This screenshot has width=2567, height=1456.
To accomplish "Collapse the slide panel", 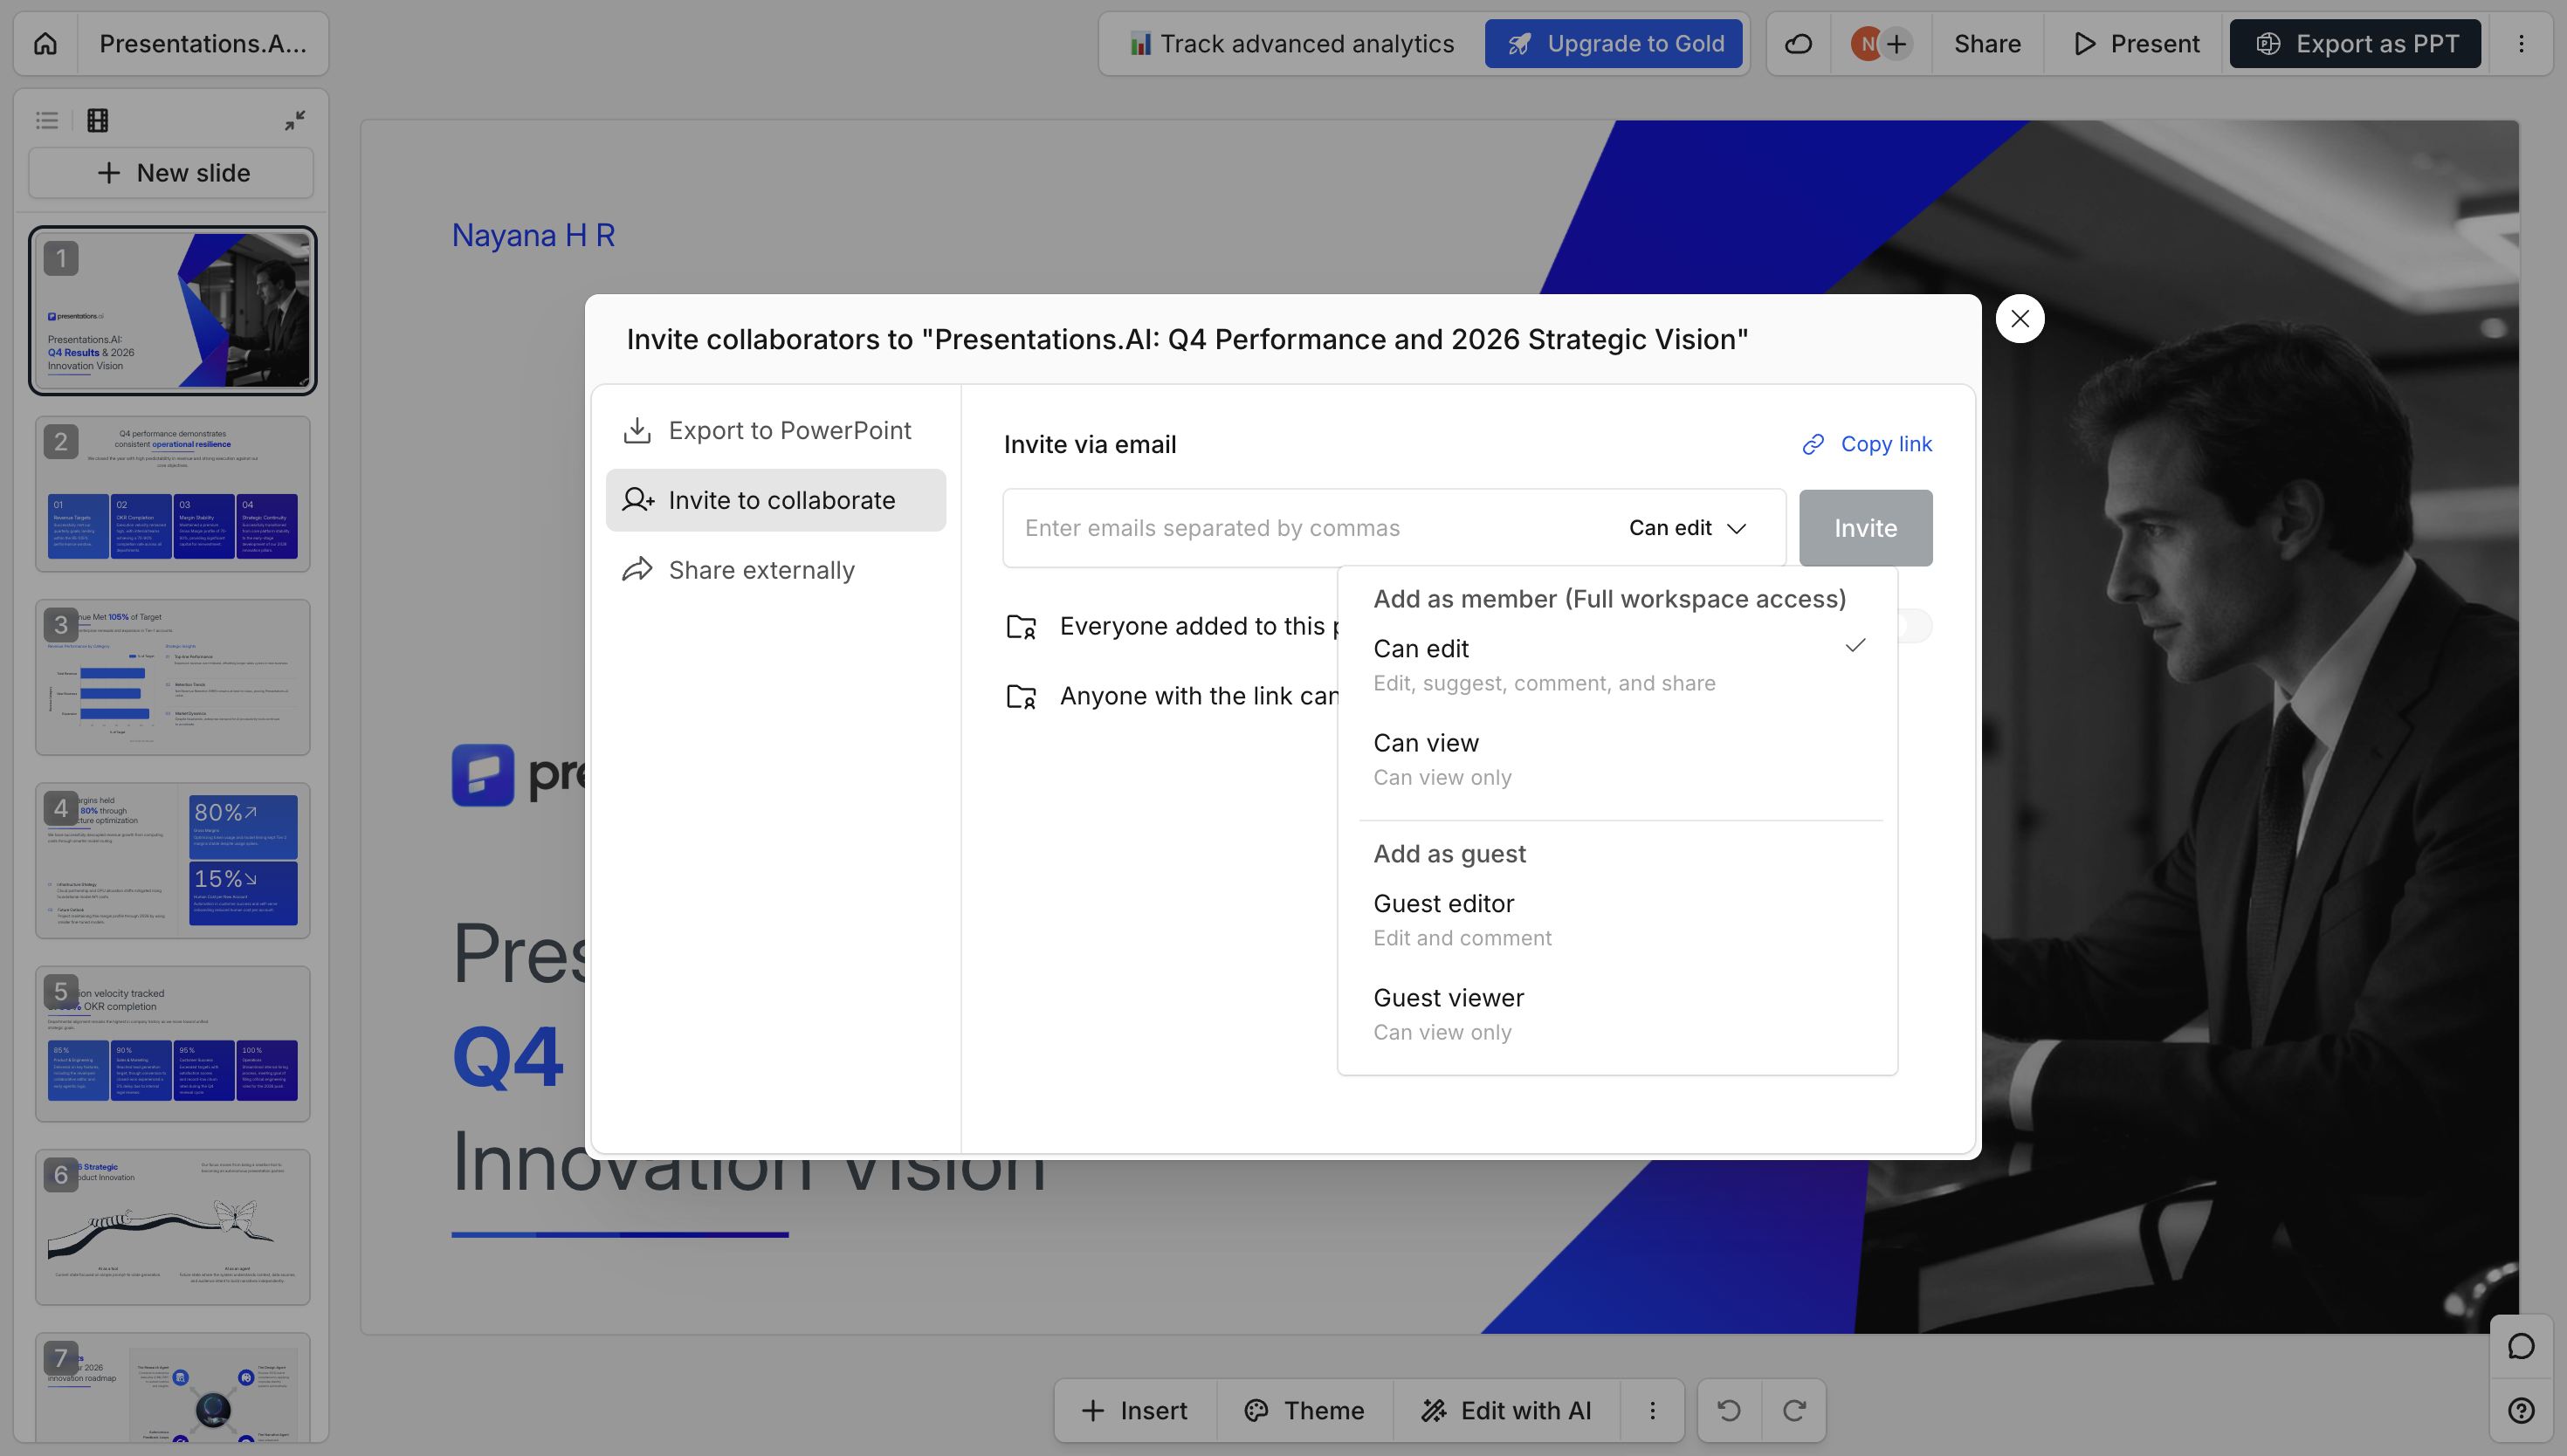I will [x=295, y=120].
